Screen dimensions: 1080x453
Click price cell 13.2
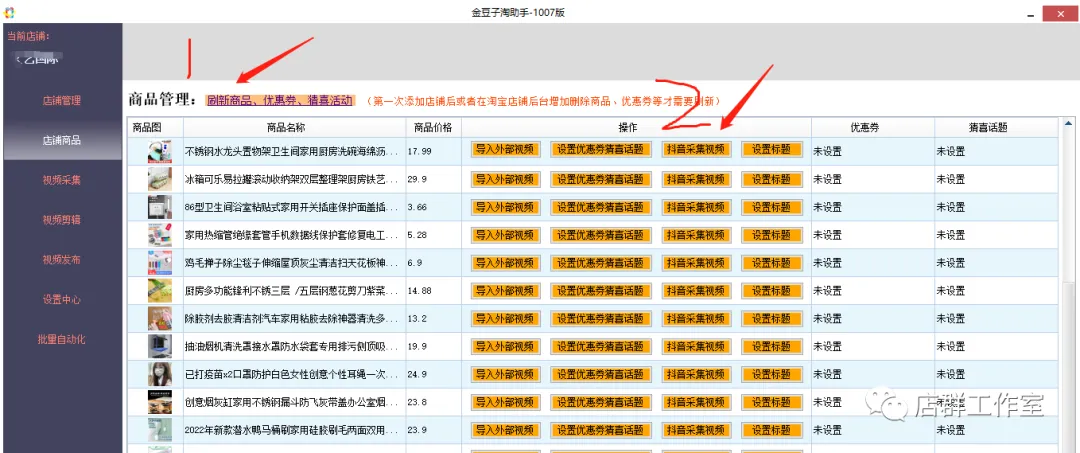tap(417, 319)
